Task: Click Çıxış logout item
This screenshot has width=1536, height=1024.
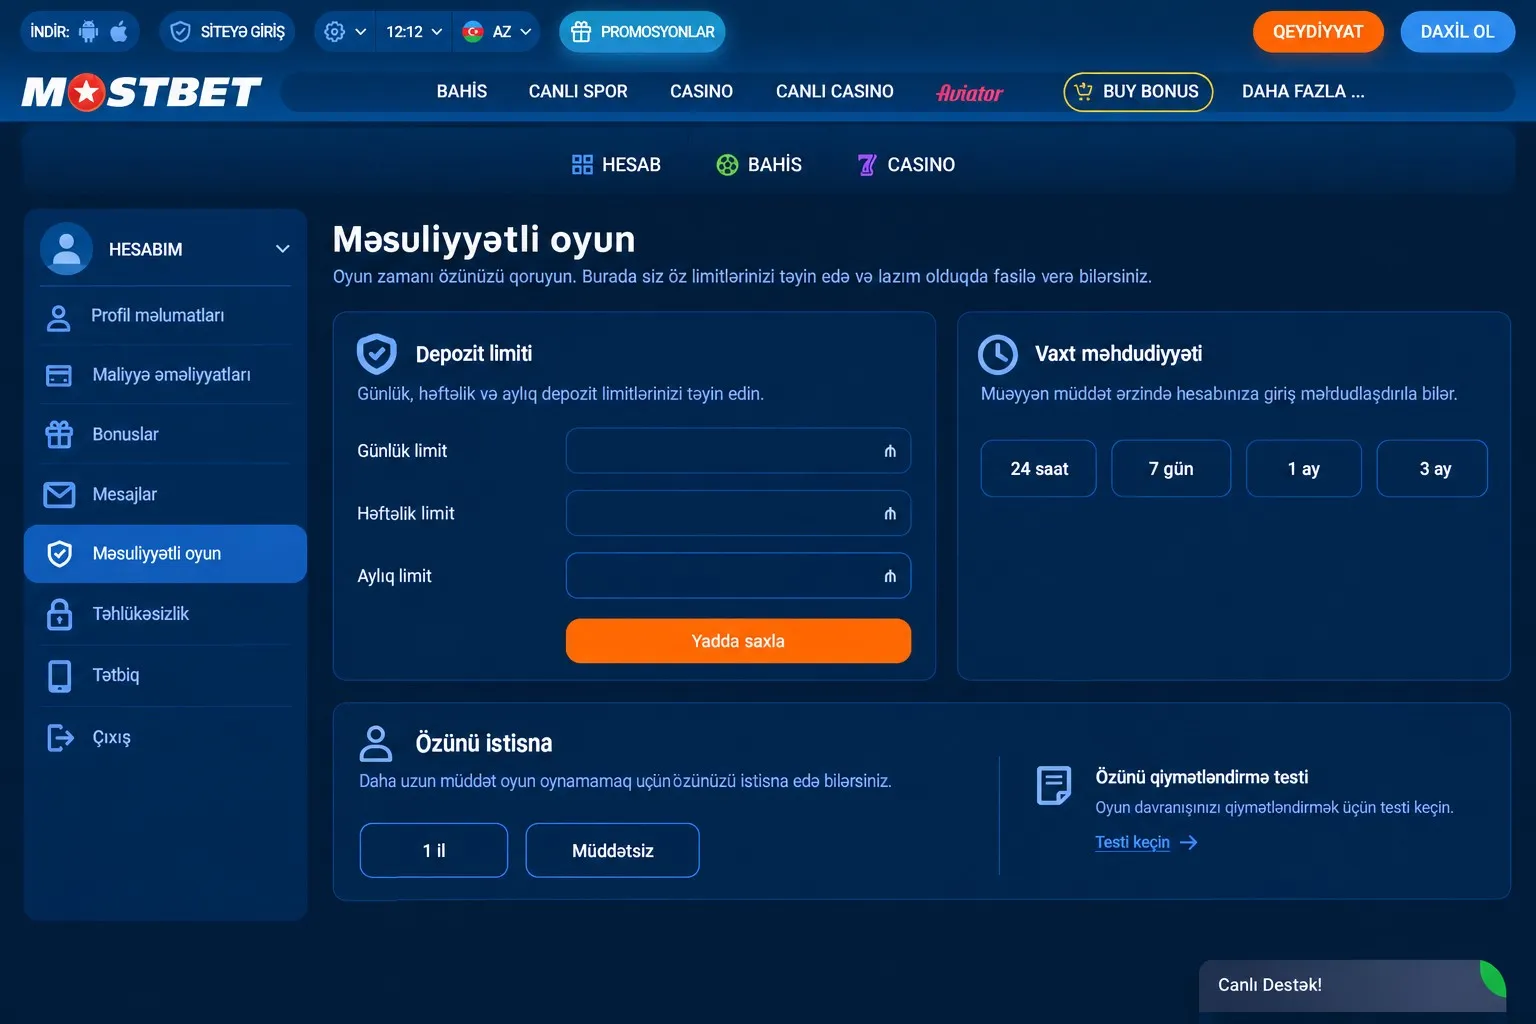Action: click(166, 737)
